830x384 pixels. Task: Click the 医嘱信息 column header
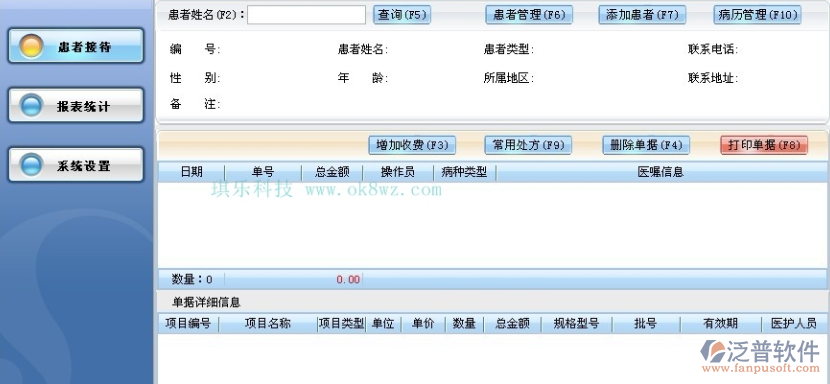click(661, 172)
